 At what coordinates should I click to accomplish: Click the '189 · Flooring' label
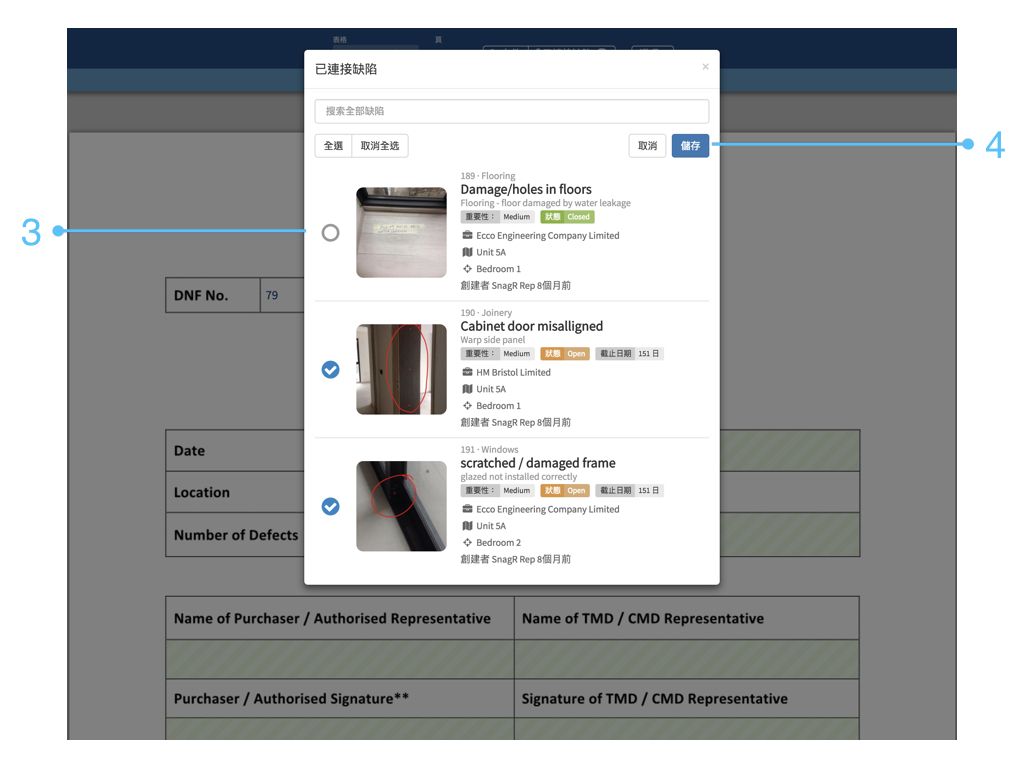(x=488, y=176)
